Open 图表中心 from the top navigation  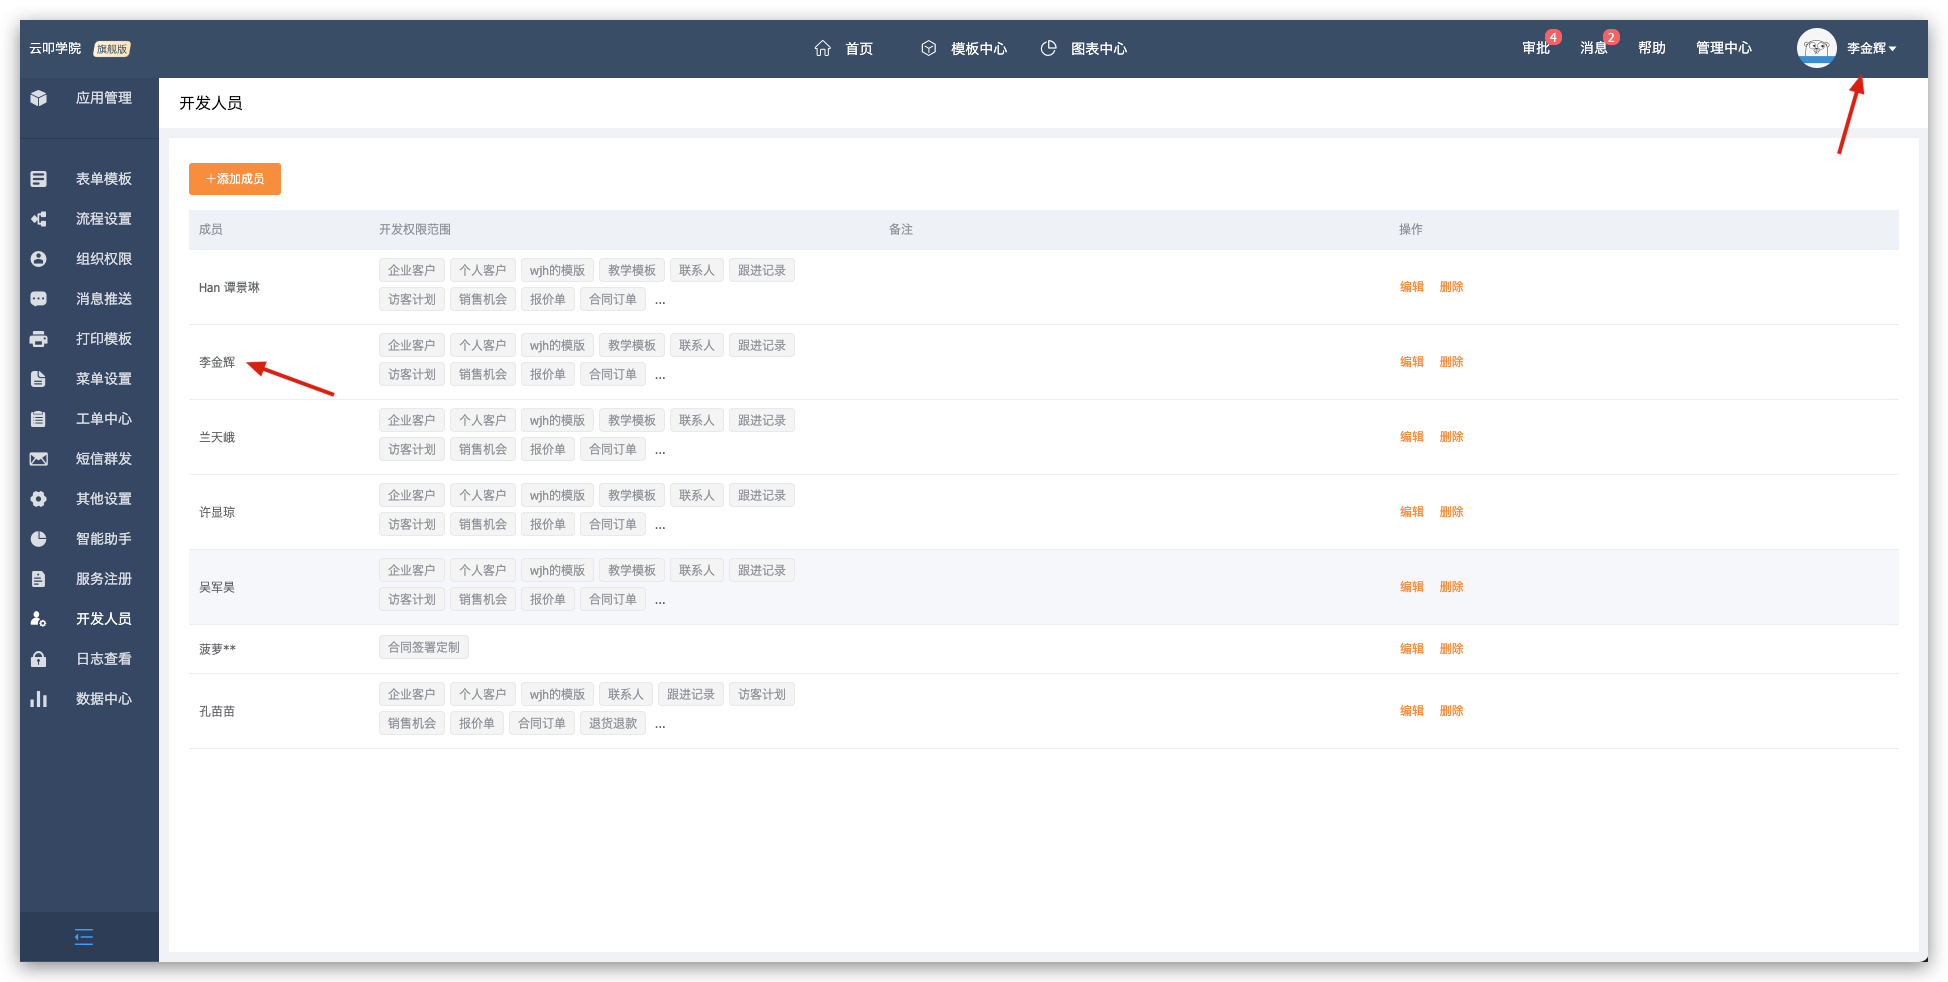(x=1084, y=48)
